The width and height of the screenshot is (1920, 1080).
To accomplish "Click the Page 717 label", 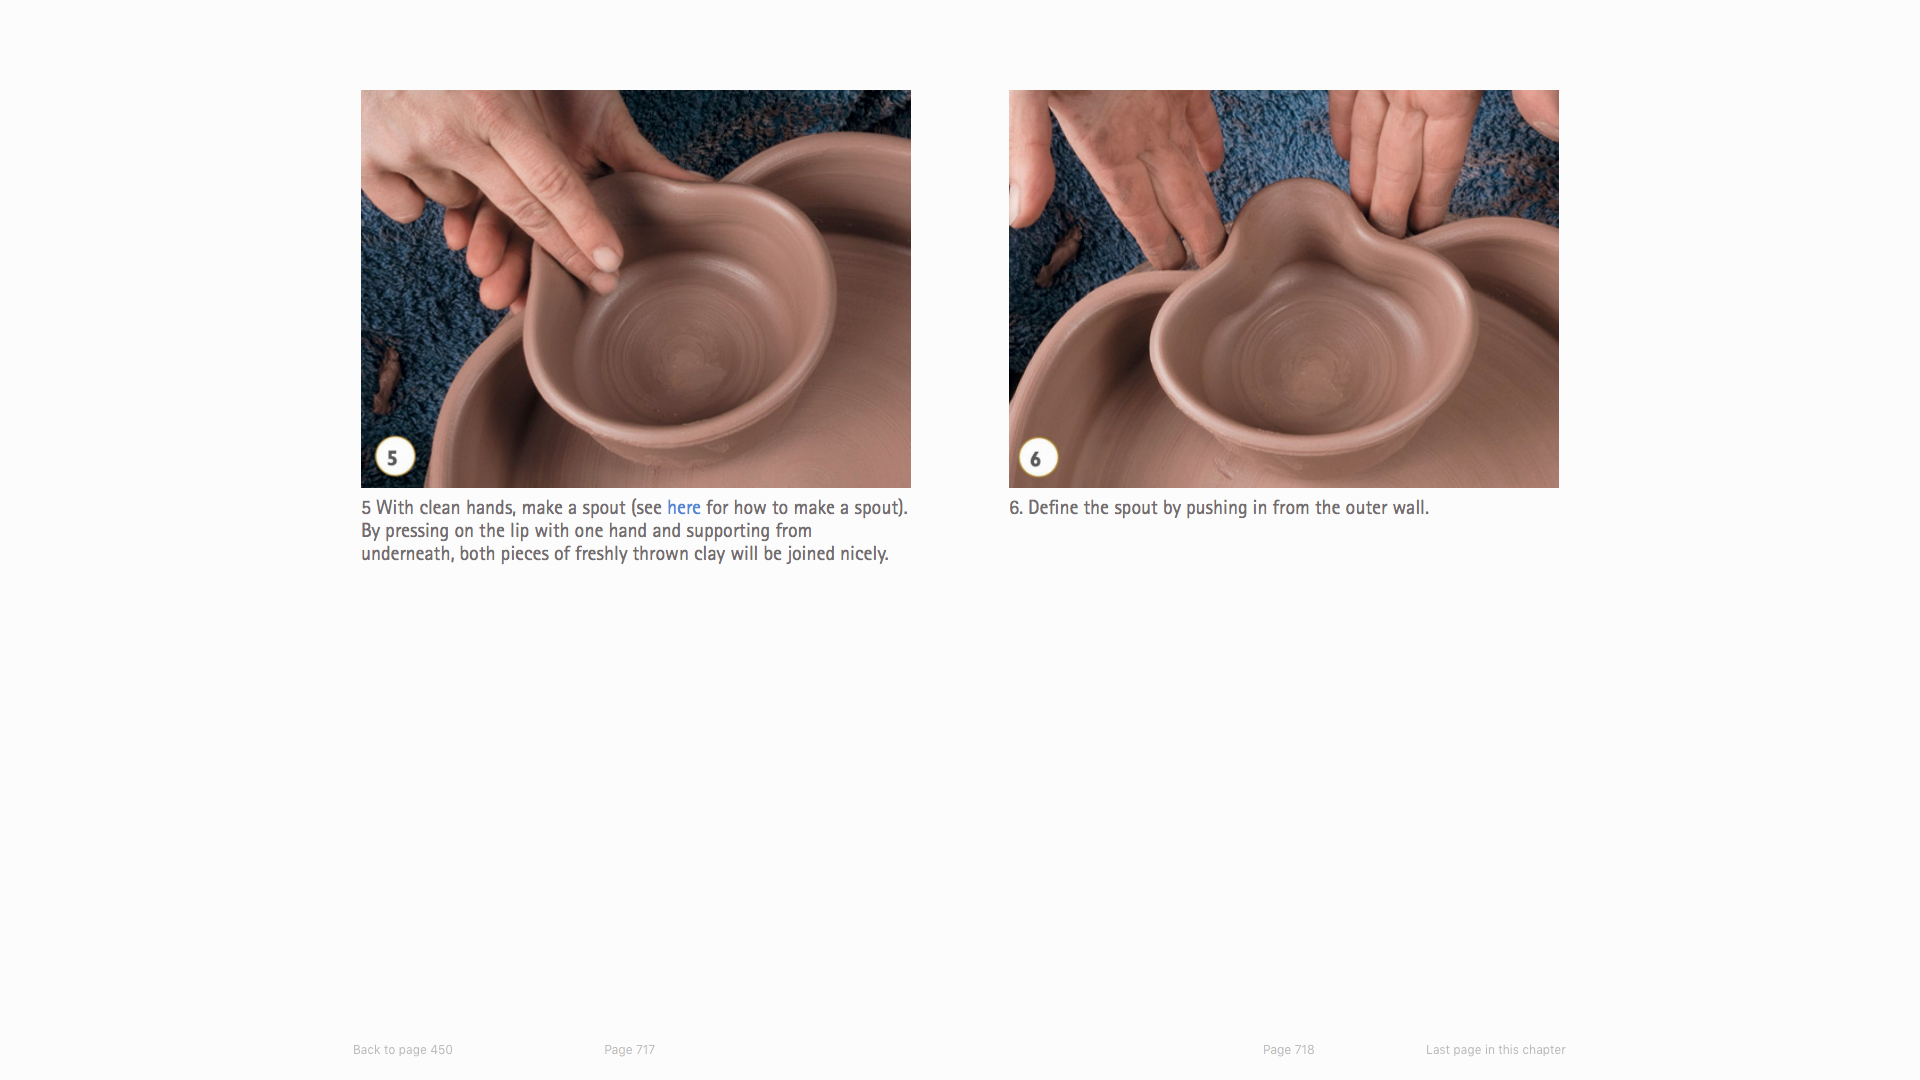I will [629, 1050].
